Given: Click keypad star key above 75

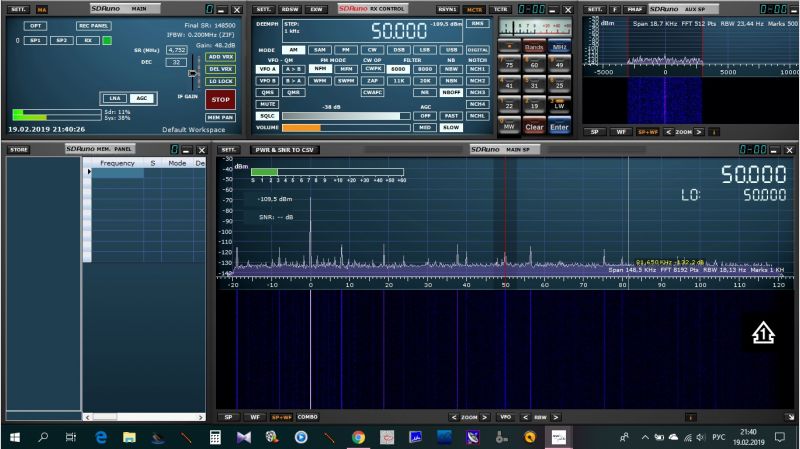Looking at the screenshot, I should [x=509, y=46].
